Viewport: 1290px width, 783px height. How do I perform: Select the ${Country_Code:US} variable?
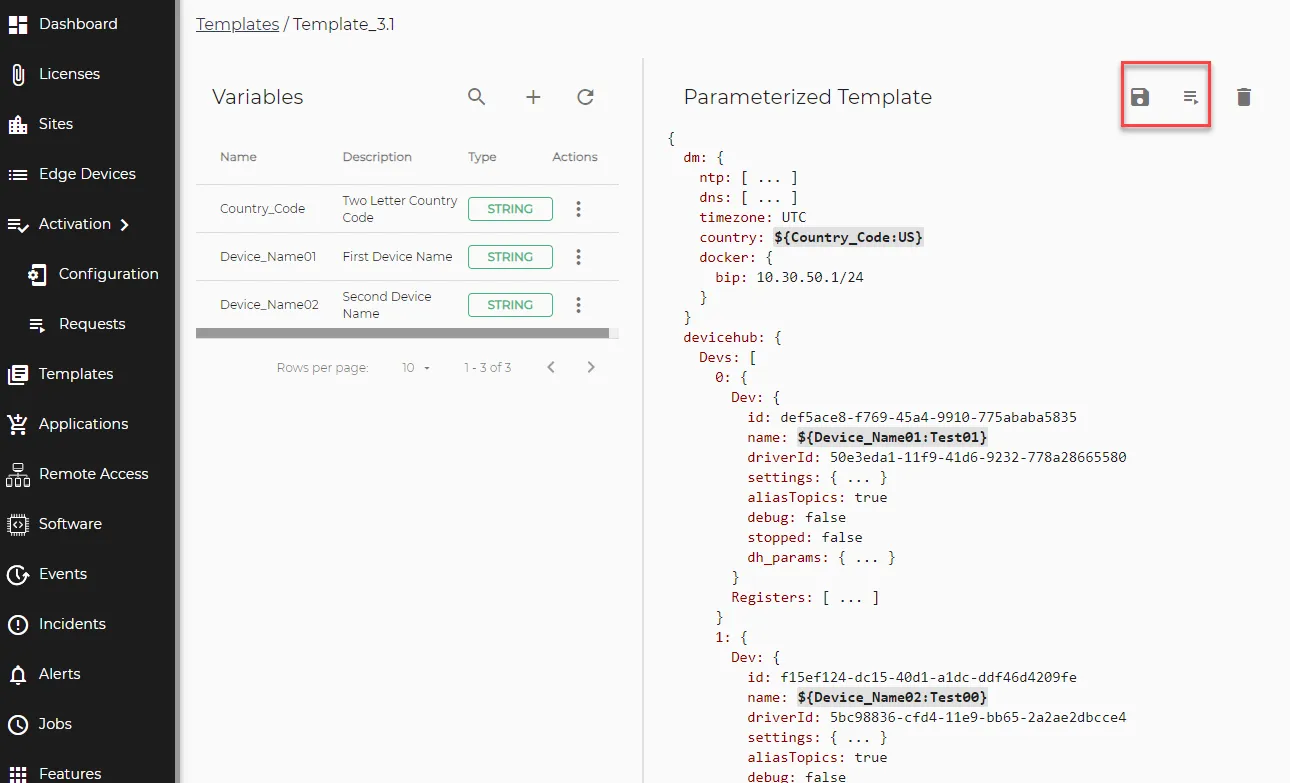849,237
